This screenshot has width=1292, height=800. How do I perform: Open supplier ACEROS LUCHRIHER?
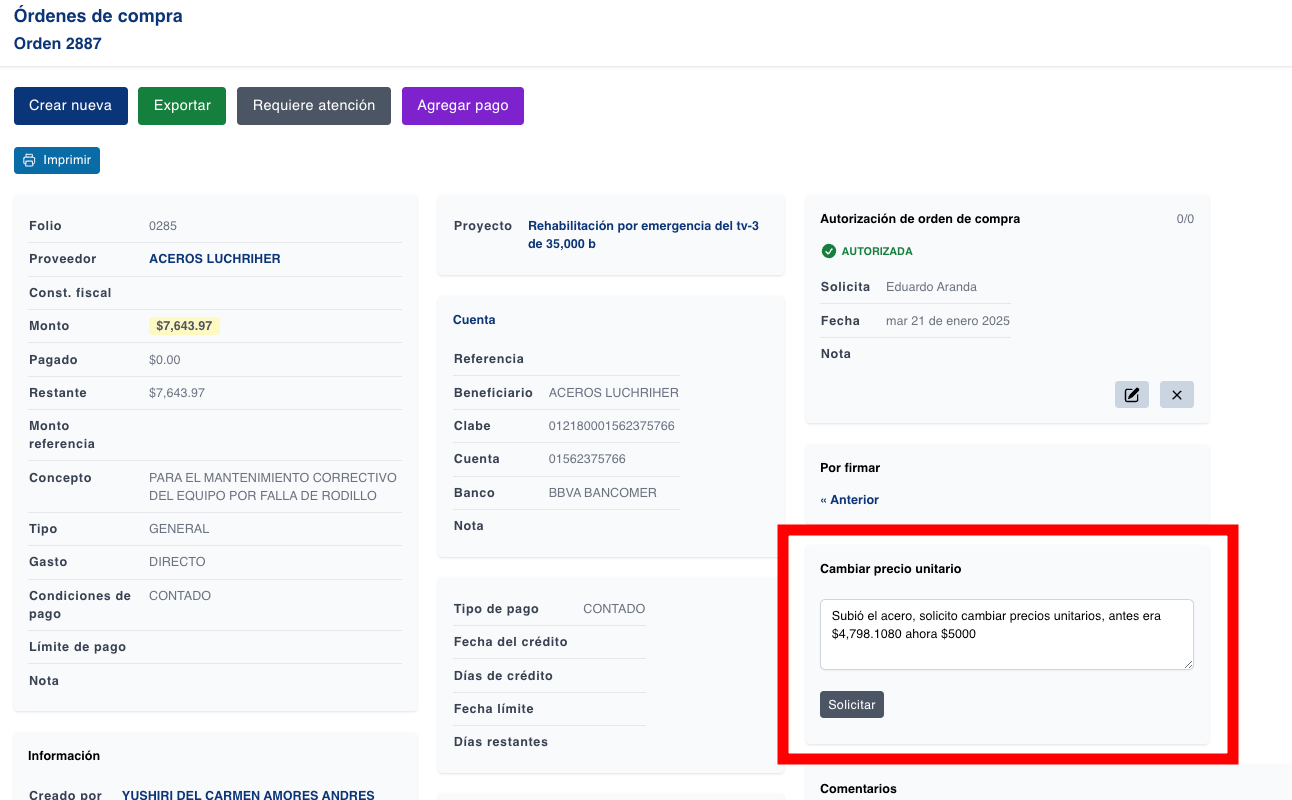pyautogui.click(x=212, y=258)
